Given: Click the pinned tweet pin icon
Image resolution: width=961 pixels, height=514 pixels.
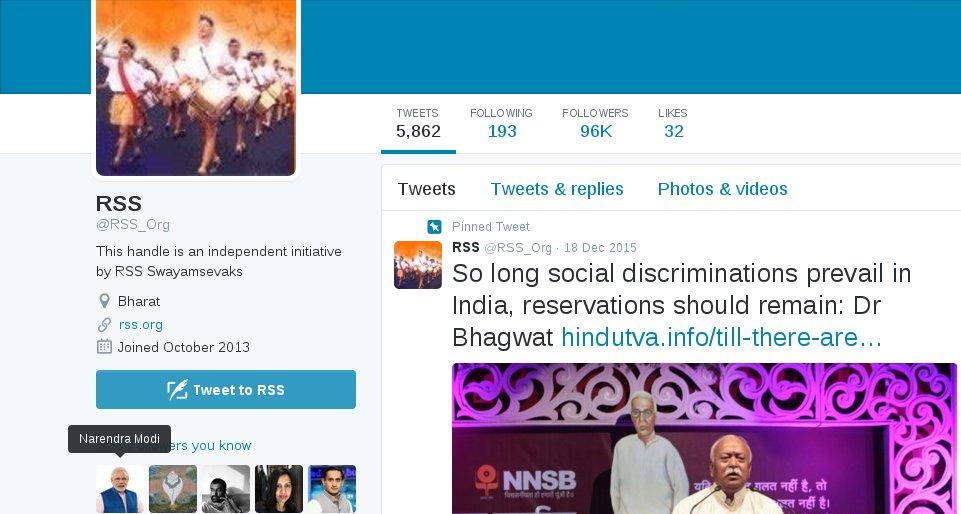Looking at the screenshot, I should point(434,227).
